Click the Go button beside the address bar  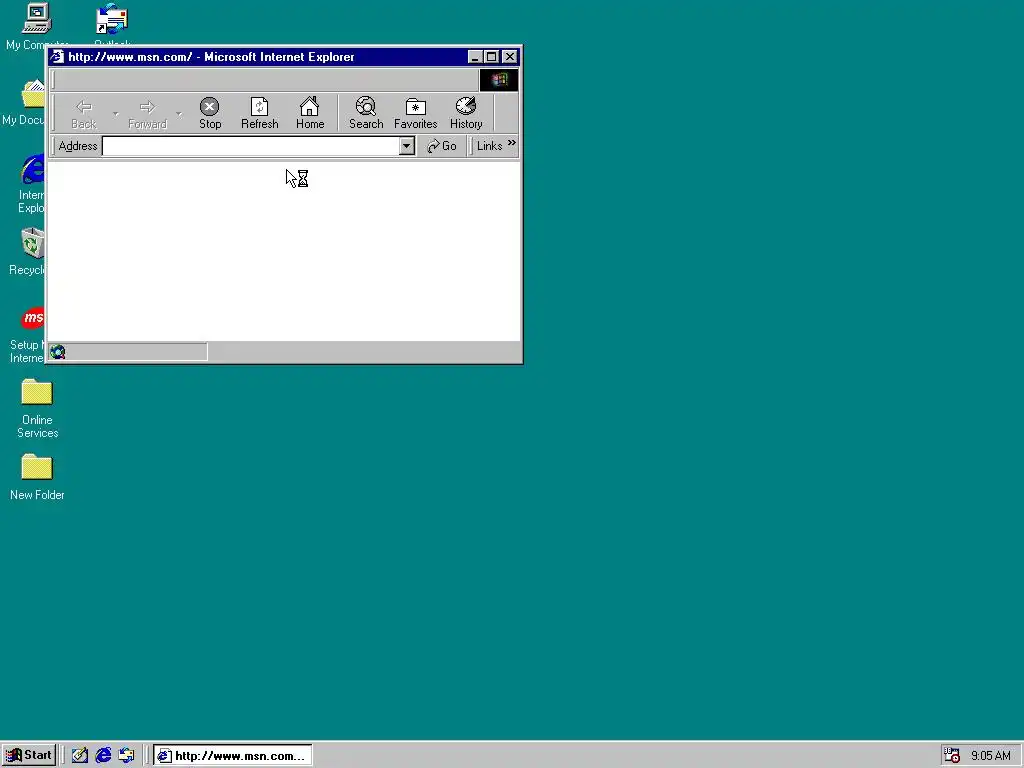tap(442, 146)
